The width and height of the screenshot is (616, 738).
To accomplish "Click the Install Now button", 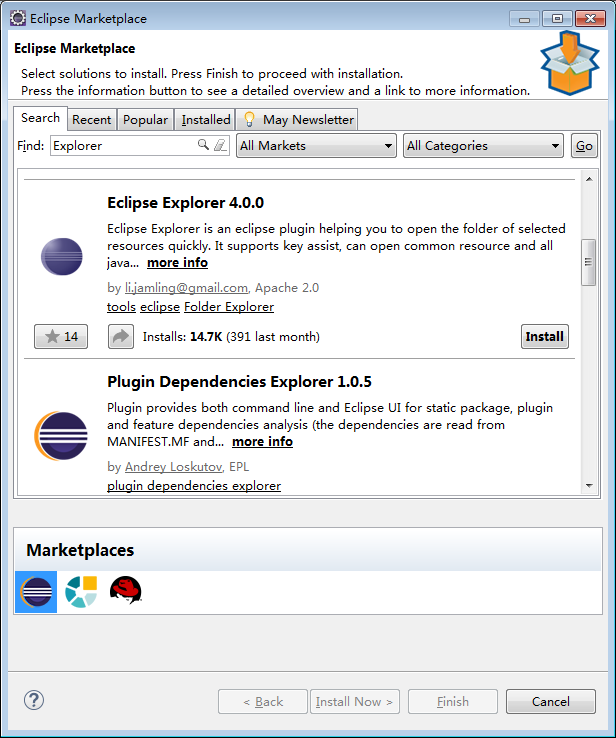I will pos(354,702).
